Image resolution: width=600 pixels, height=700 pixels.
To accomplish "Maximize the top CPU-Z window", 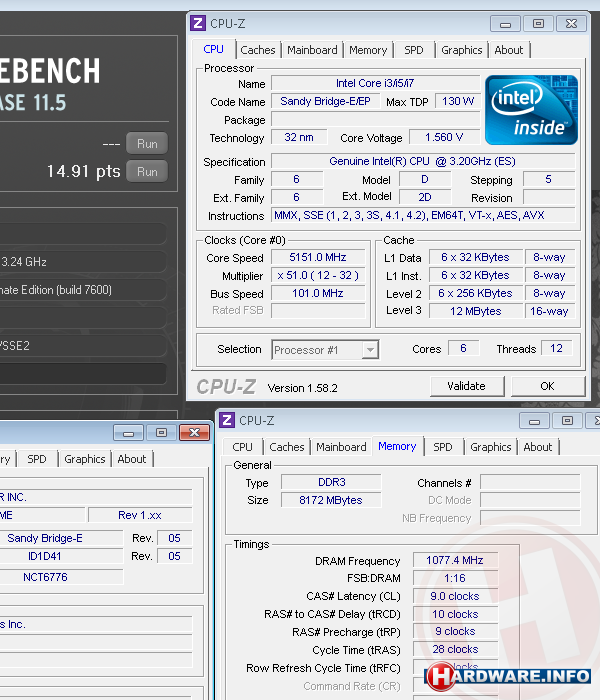I will 538,24.
